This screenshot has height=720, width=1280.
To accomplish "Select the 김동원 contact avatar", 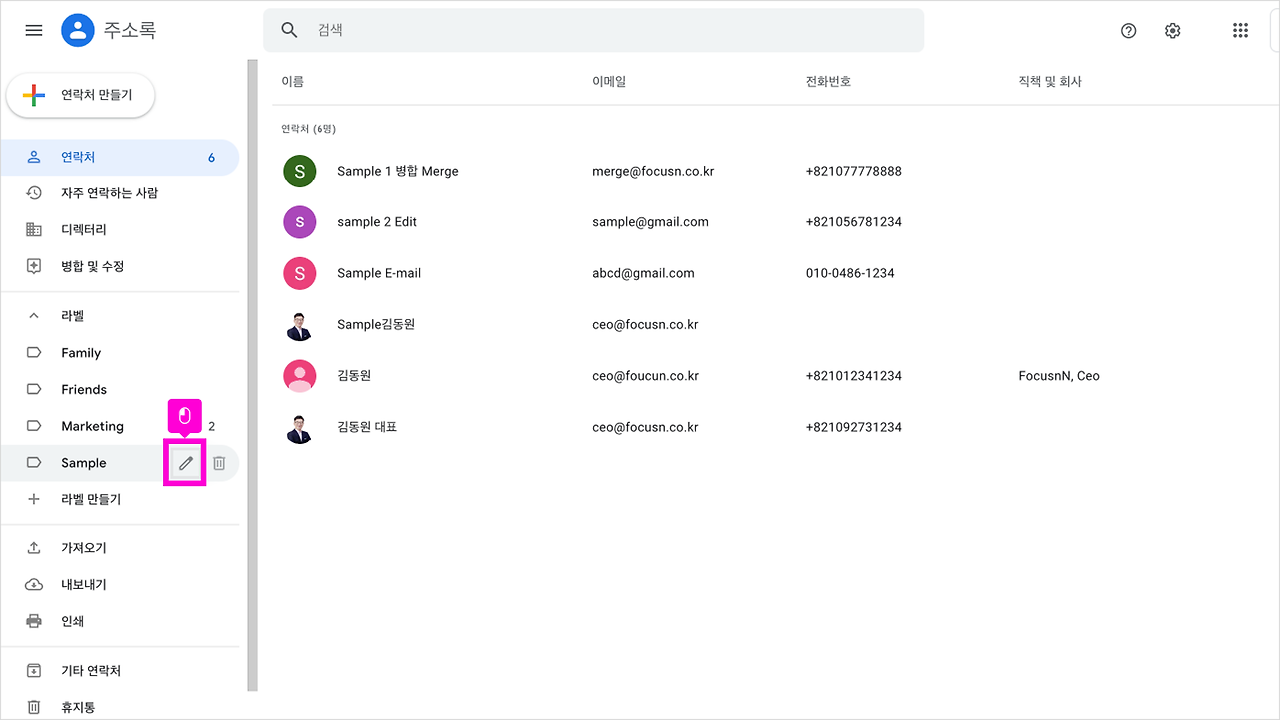I will click(299, 375).
